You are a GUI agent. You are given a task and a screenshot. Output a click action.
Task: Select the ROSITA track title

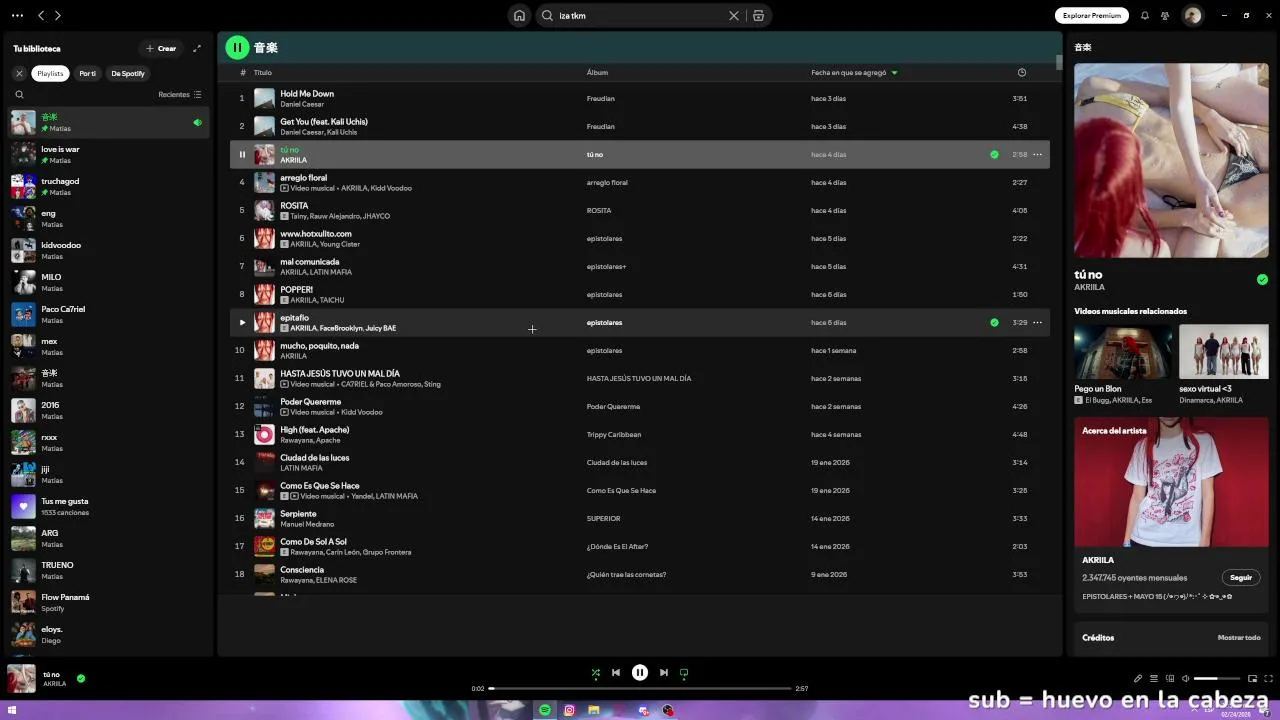point(294,205)
